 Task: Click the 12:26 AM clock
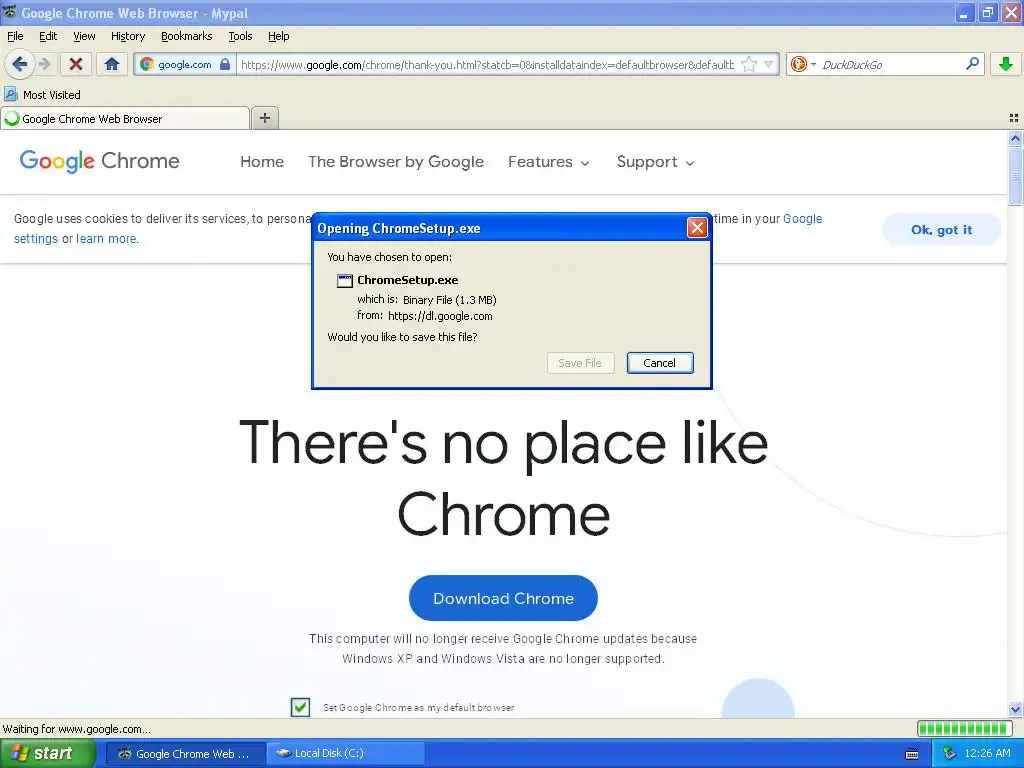coord(987,753)
